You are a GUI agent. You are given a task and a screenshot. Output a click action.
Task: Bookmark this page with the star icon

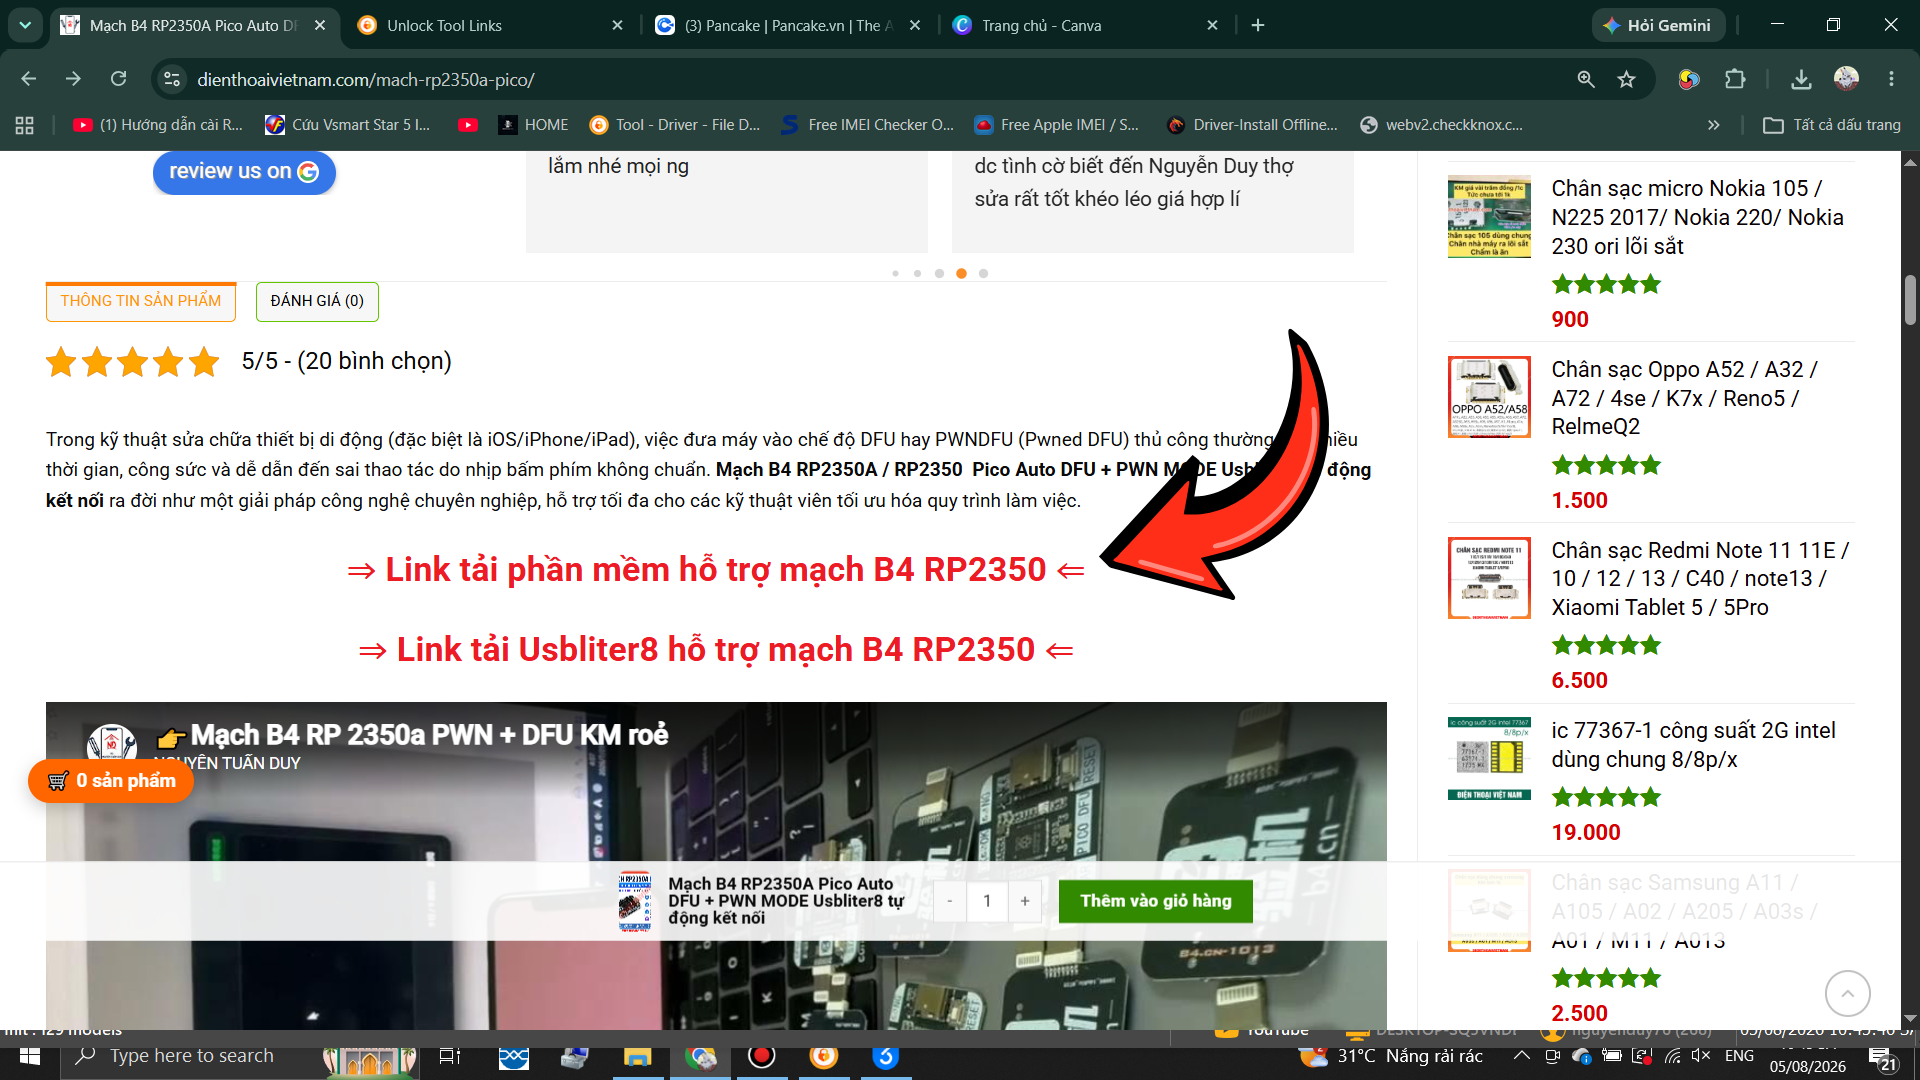pos(1627,79)
